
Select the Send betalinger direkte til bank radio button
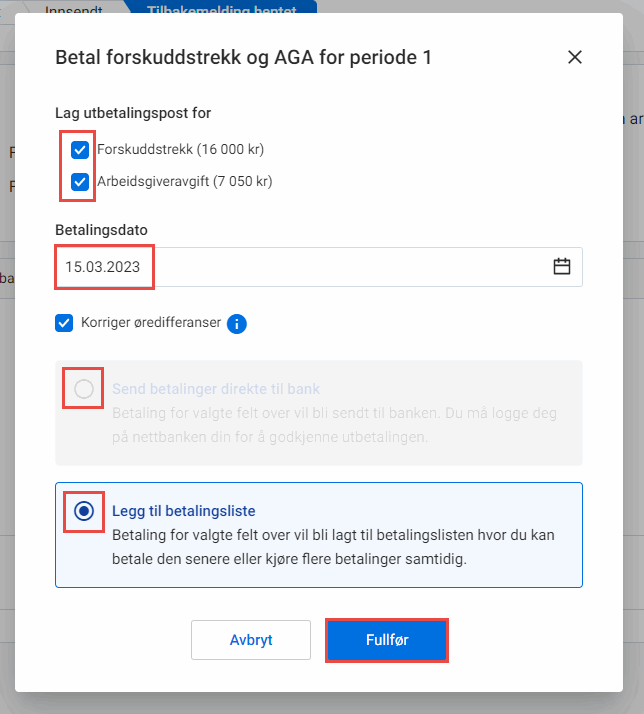tap(84, 389)
